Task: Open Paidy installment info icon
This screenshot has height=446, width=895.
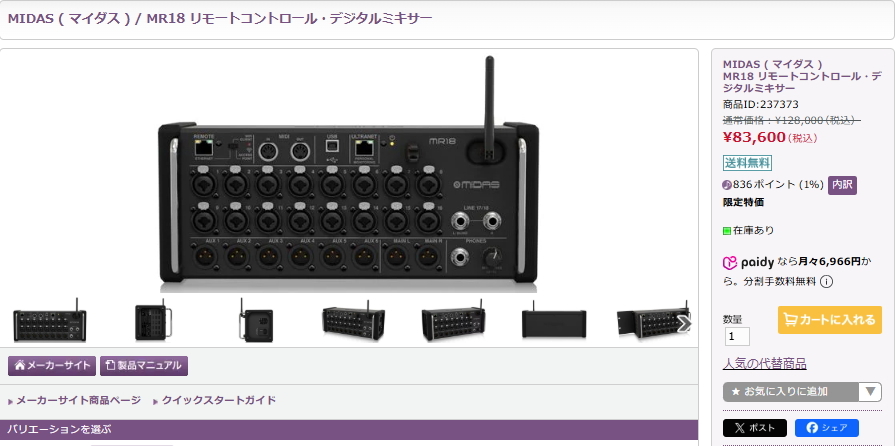Action: [x=826, y=282]
